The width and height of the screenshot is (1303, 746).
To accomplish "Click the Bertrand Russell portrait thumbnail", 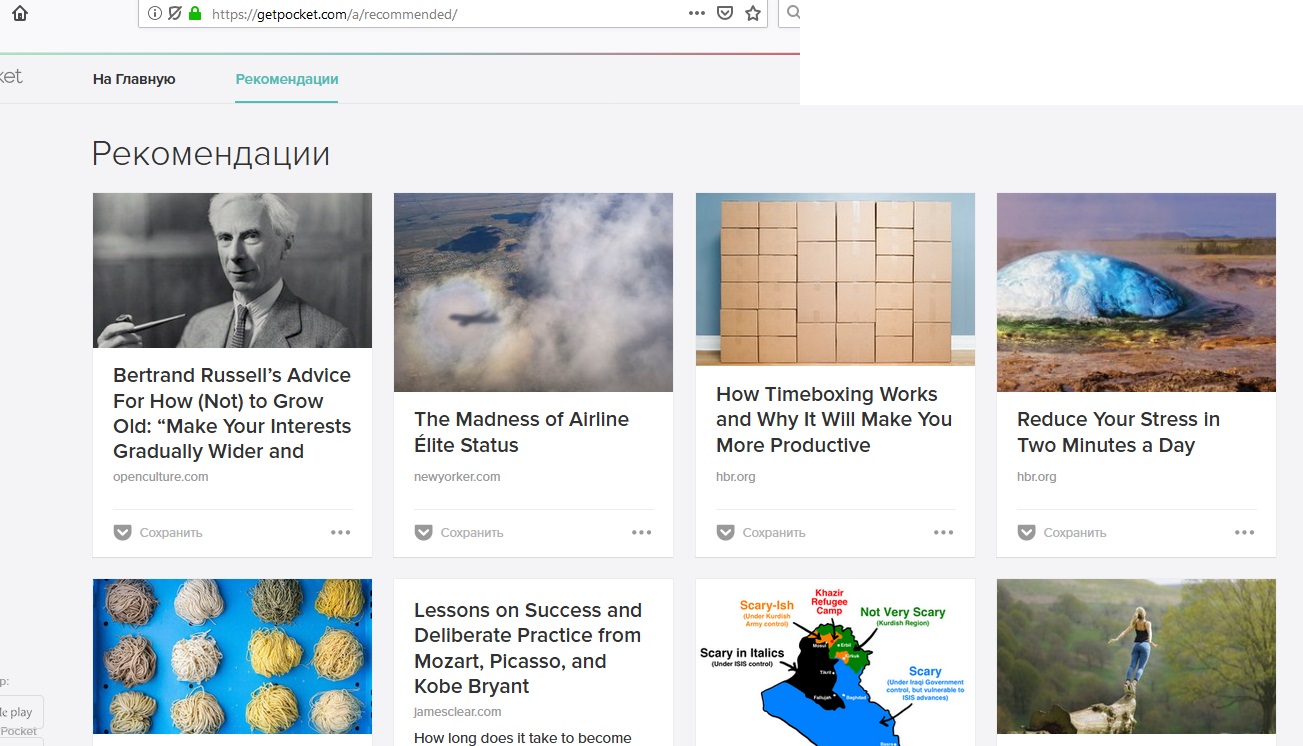I will 232,270.
